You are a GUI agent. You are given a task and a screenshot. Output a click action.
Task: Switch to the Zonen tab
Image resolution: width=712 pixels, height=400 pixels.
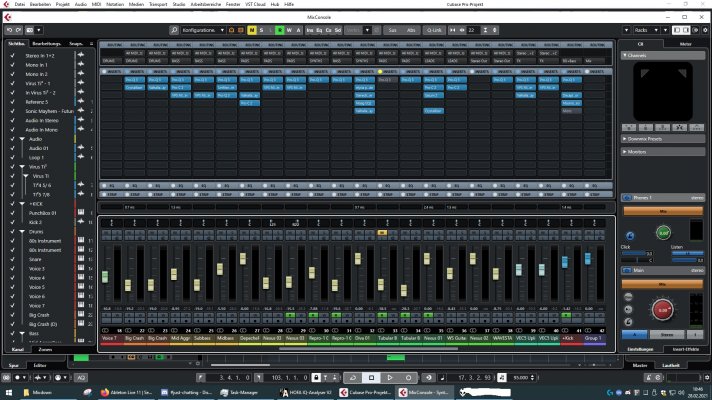[x=45, y=349]
